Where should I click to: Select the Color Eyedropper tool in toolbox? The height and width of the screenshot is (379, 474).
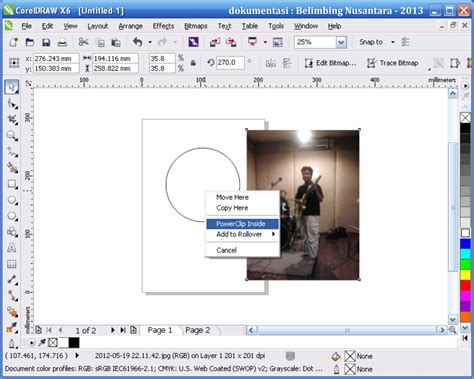(x=12, y=328)
